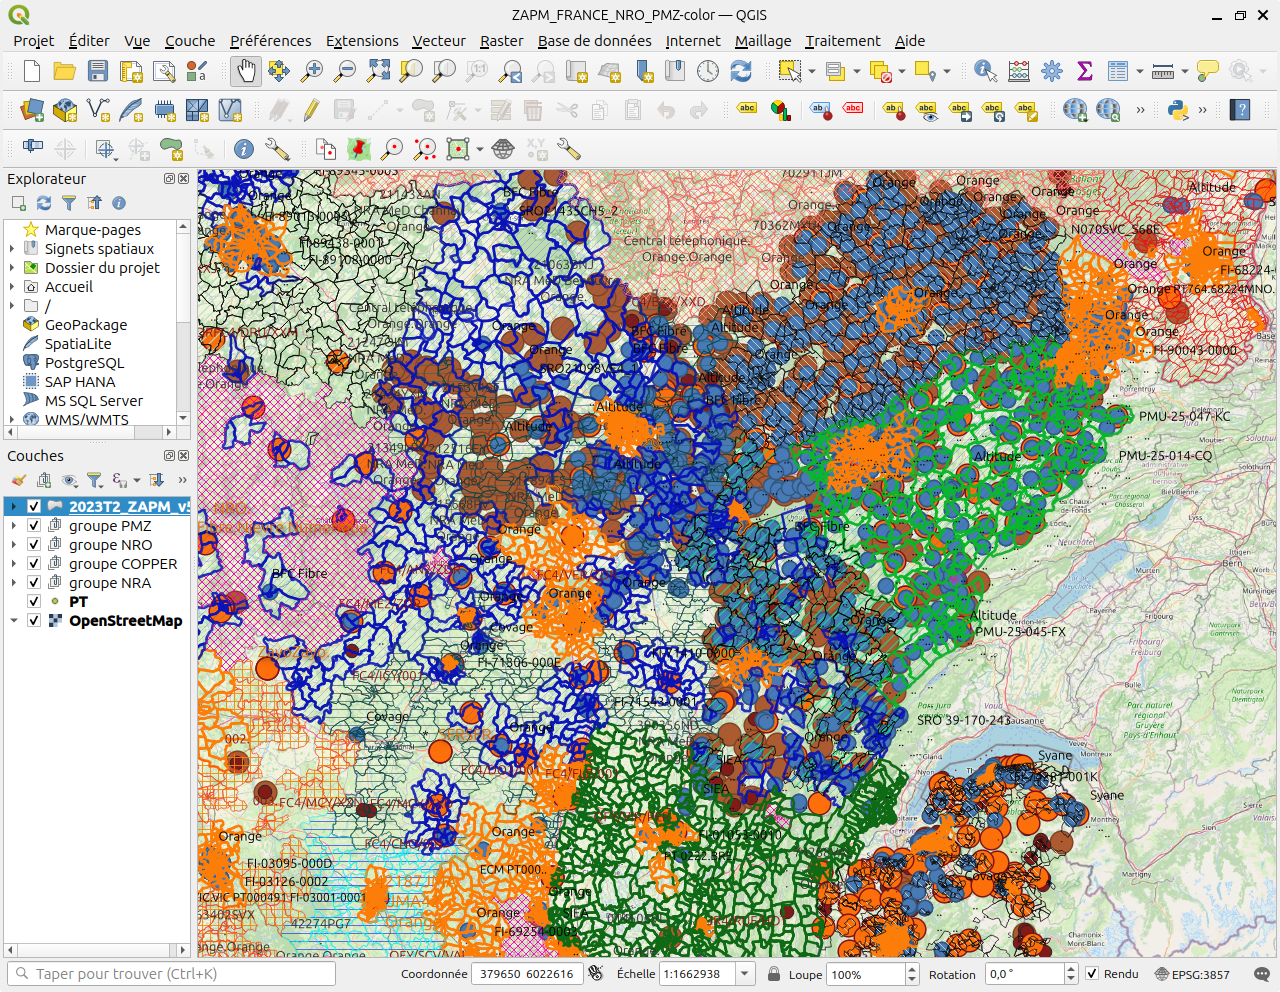Toggle scale lock padlock icon
Screen dimensions: 1280x992
coord(774,974)
